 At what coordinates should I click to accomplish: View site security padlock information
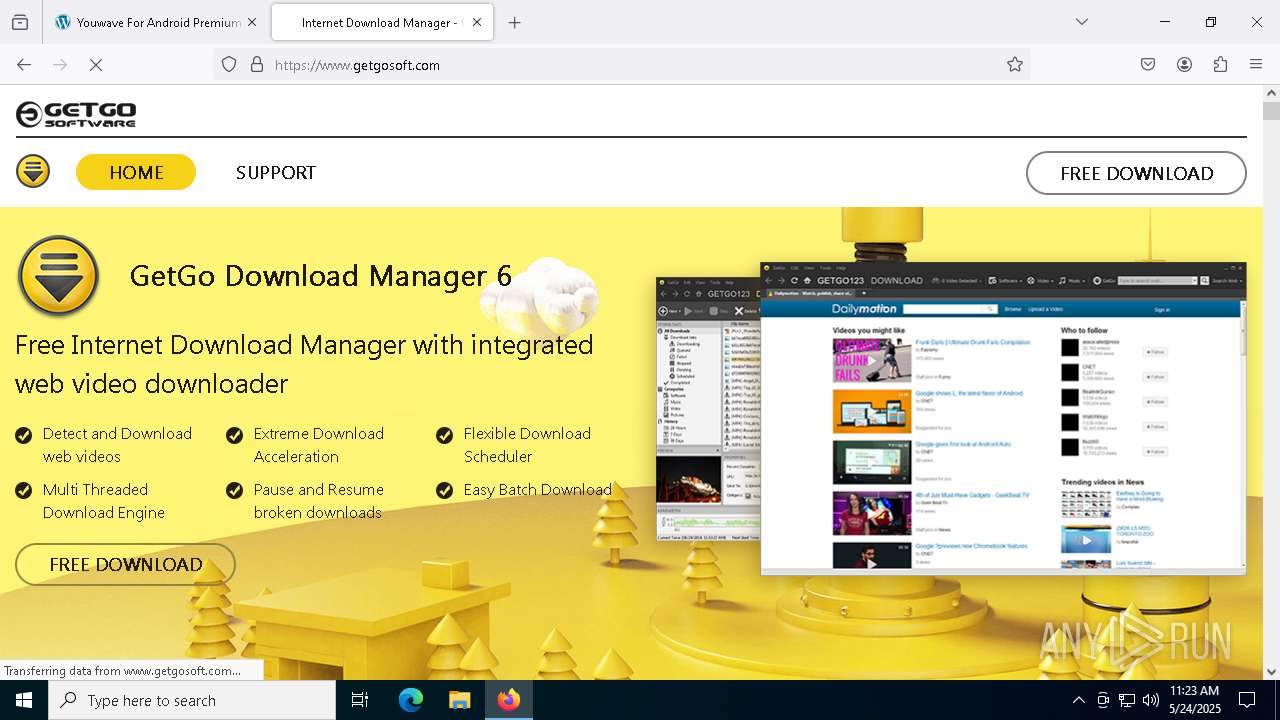pos(257,64)
